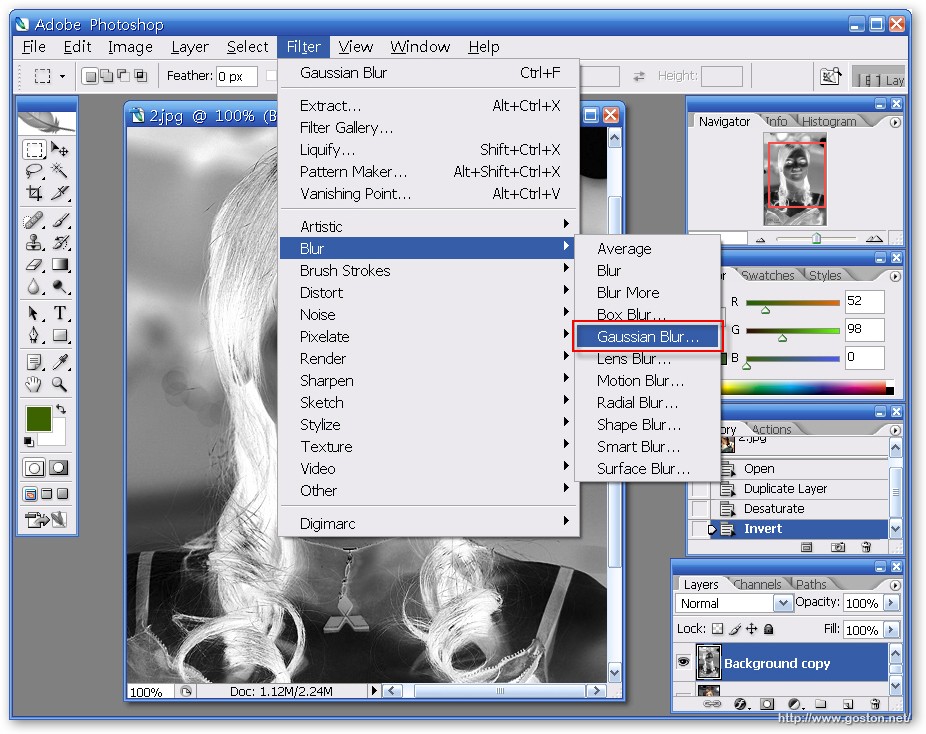
Task: Select the Hand tool
Action: (x=34, y=384)
